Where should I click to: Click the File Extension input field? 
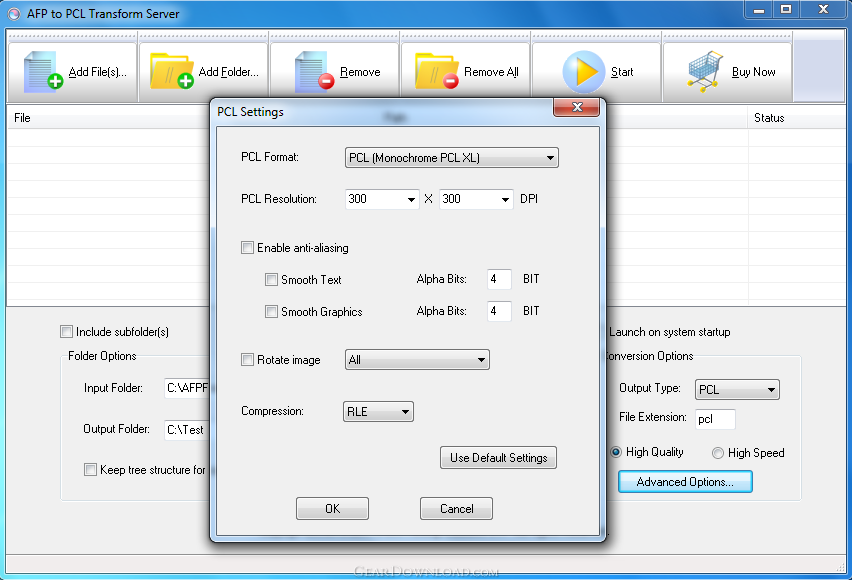[x=715, y=419]
